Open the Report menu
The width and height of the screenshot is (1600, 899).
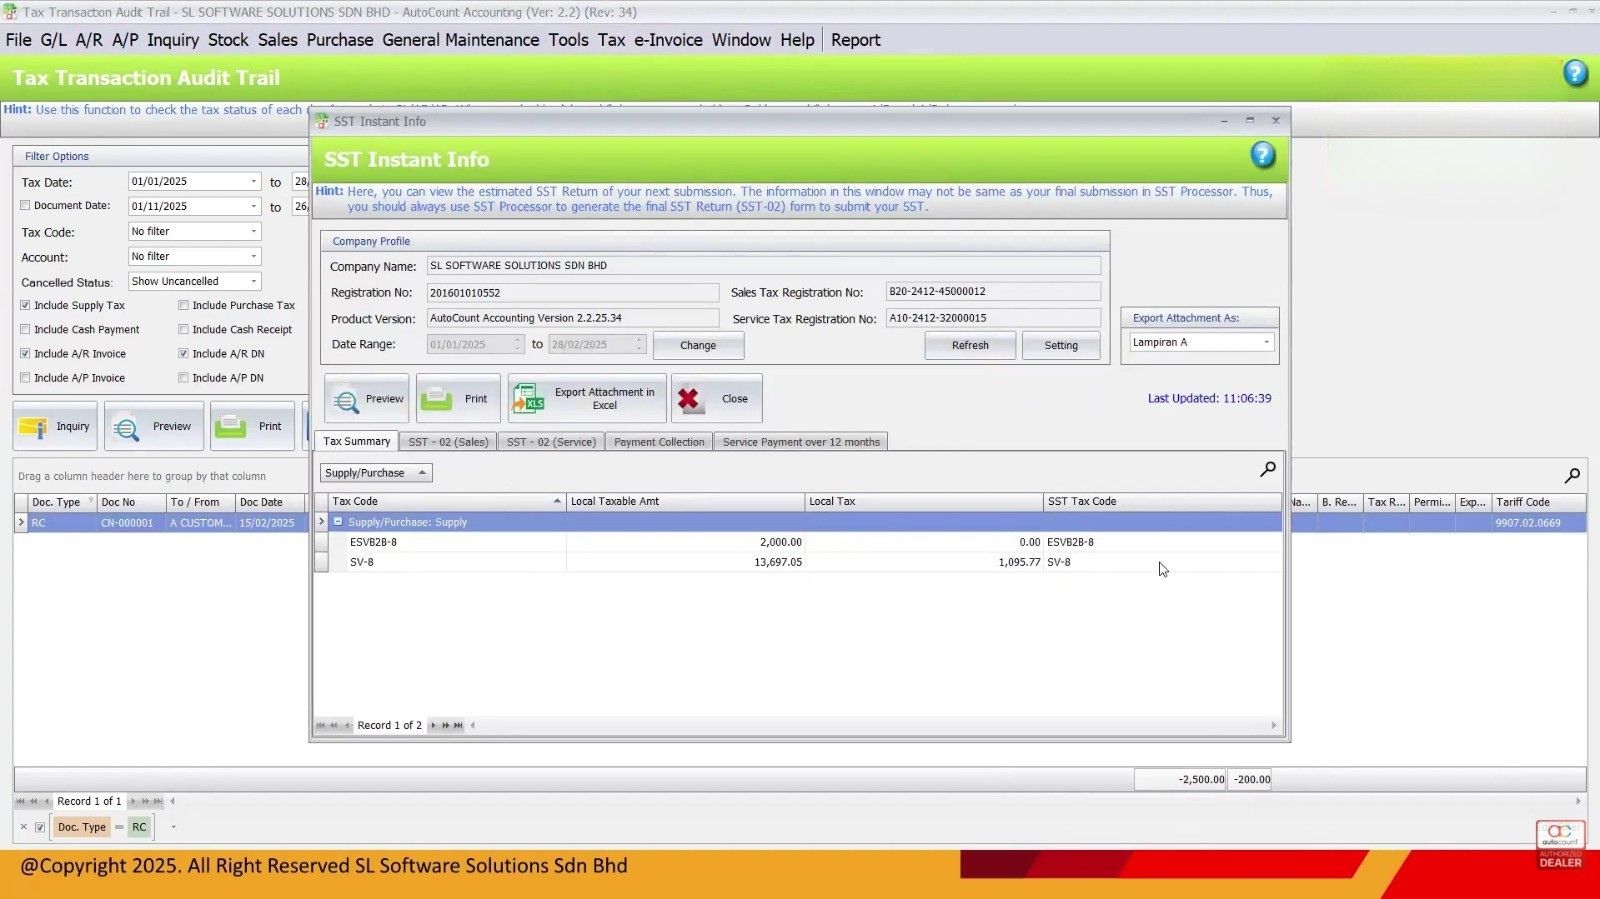coord(855,40)
